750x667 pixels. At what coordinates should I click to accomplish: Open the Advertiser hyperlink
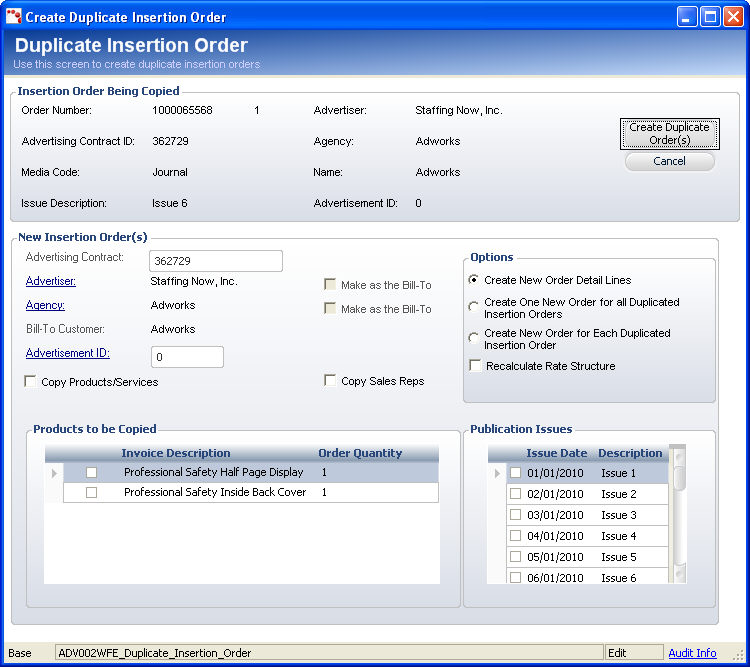tap(51, 282)
